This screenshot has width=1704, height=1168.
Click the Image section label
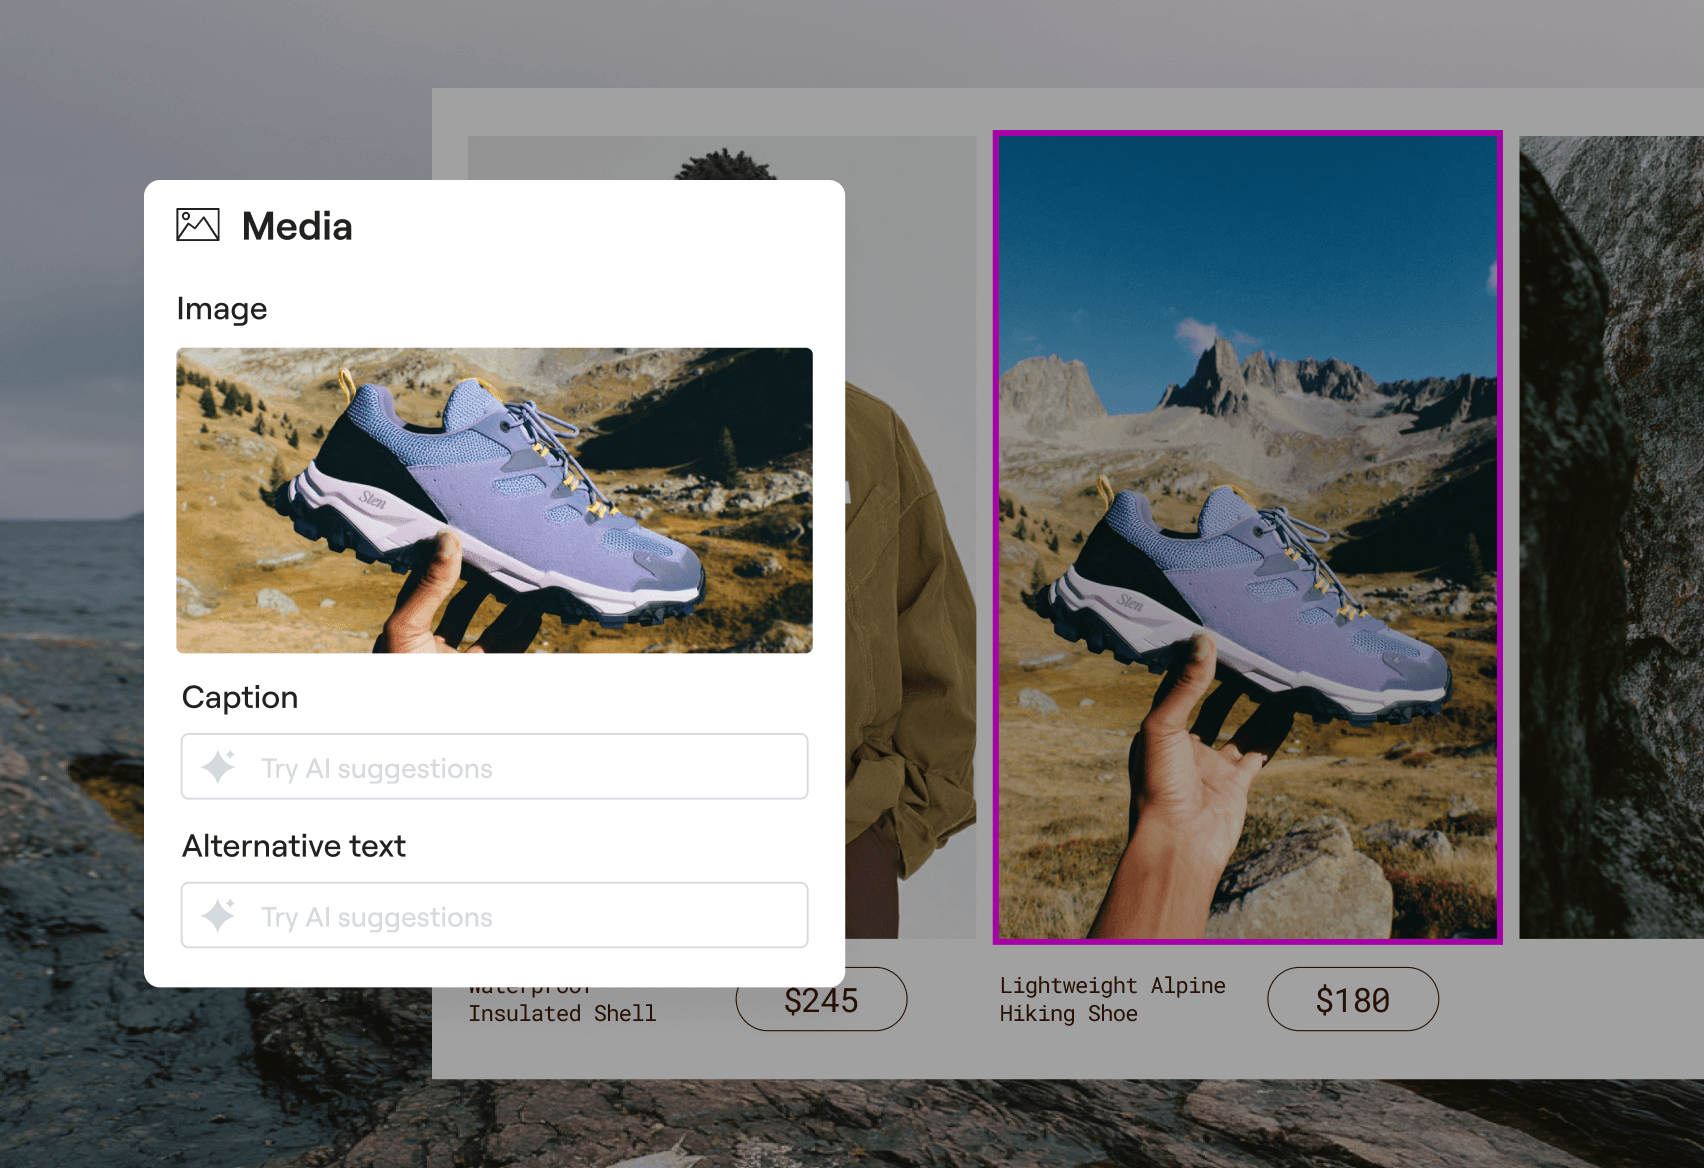tap(222, 309)
